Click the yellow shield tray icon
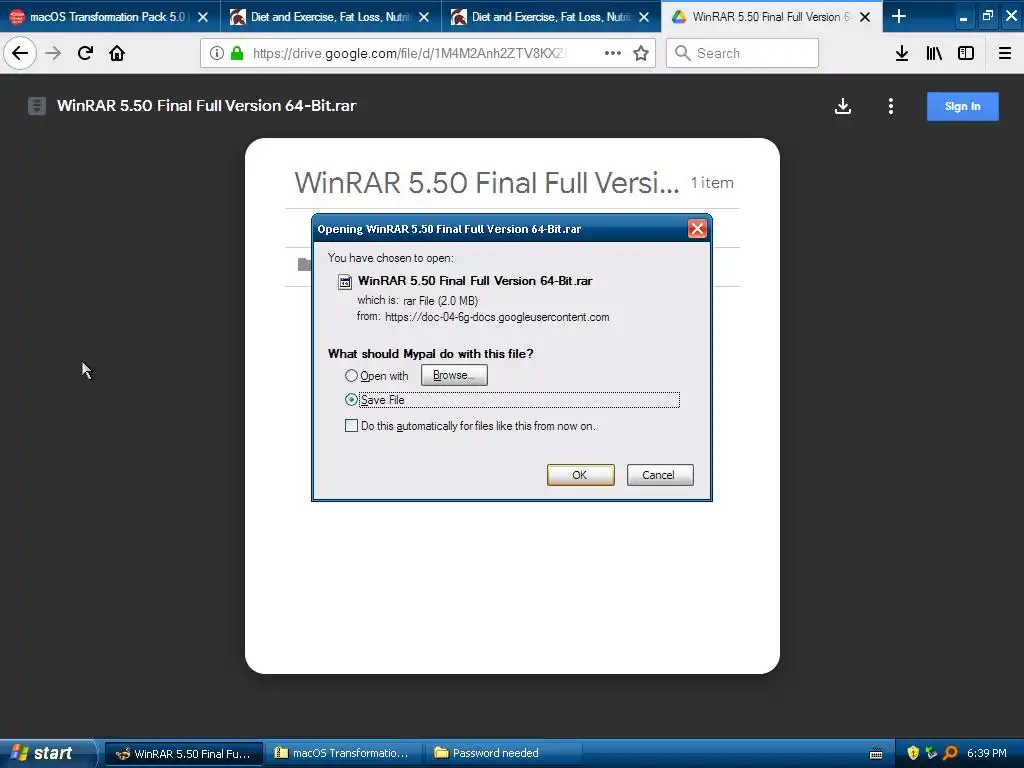The width and height of the screenshot is (1024, 768). pos(914,753)
